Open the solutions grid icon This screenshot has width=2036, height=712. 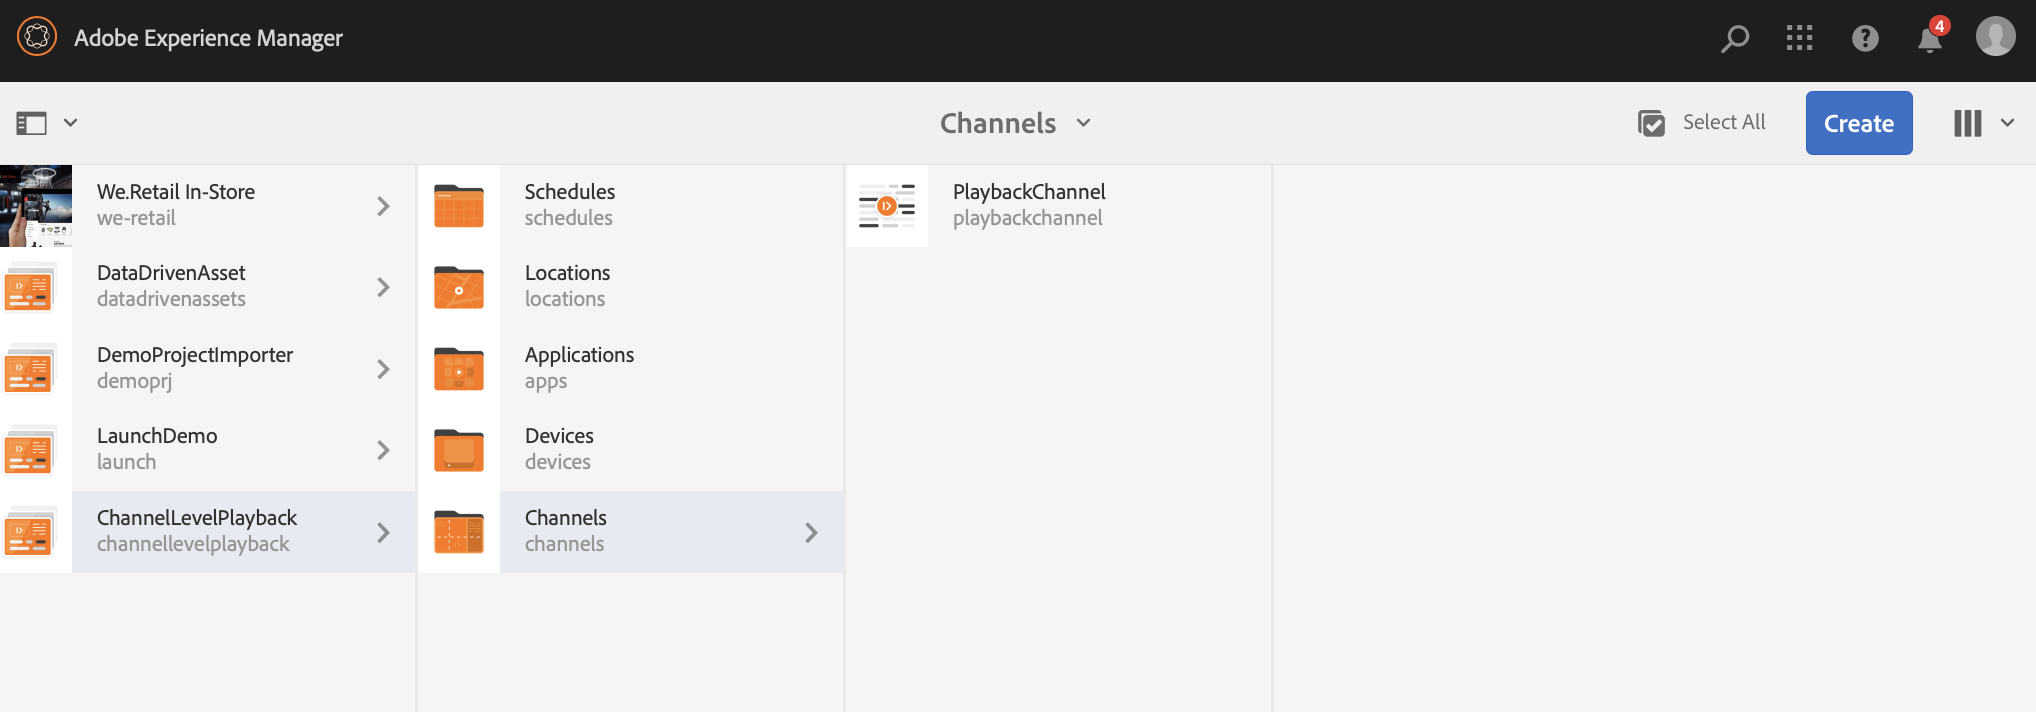point(1799,39)
